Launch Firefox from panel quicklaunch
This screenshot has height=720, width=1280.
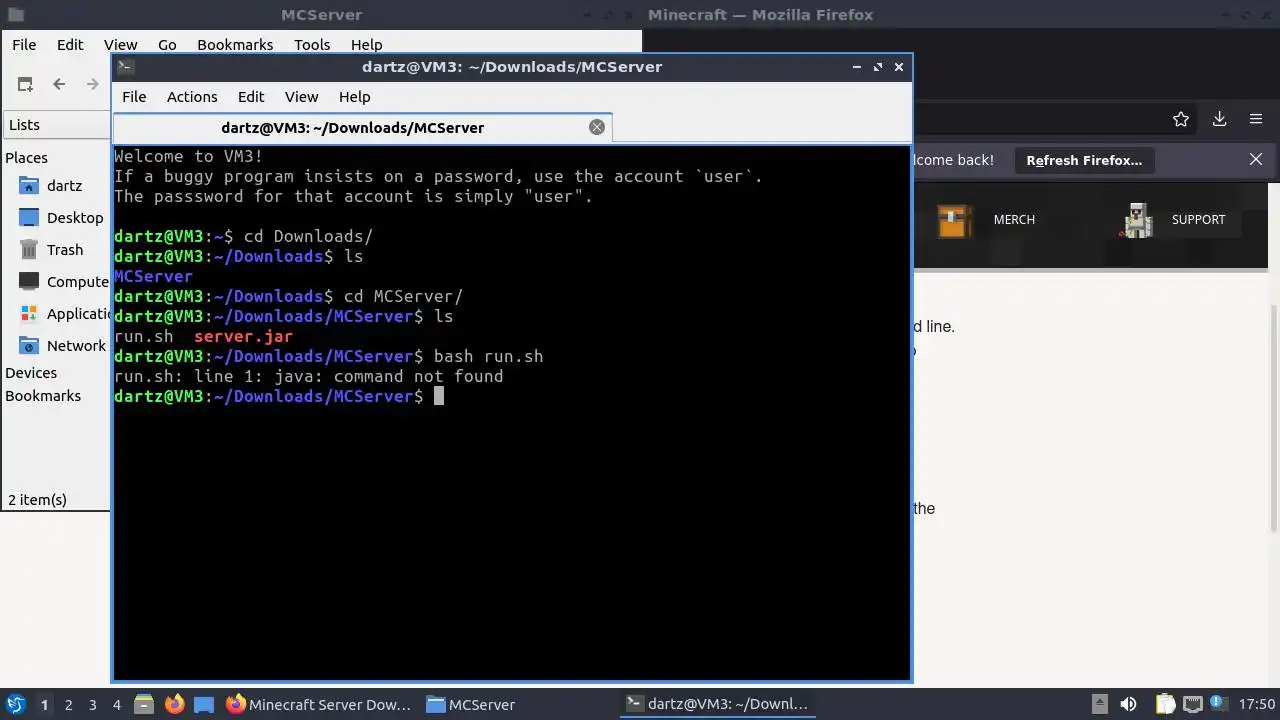[174, 704]
